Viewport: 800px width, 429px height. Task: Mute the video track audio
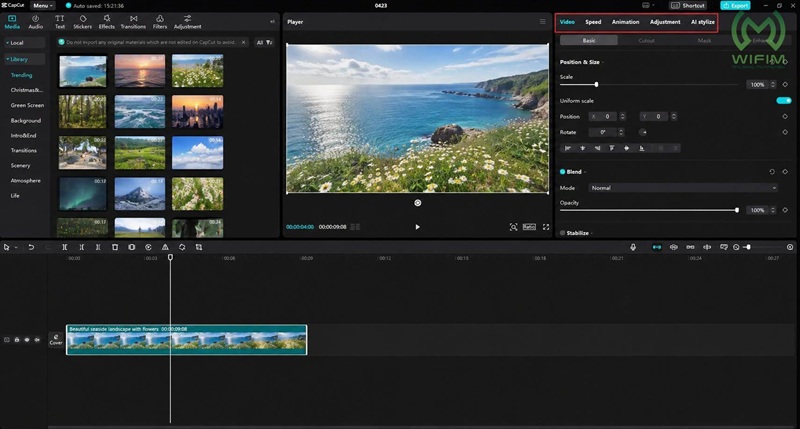point(37,340)
